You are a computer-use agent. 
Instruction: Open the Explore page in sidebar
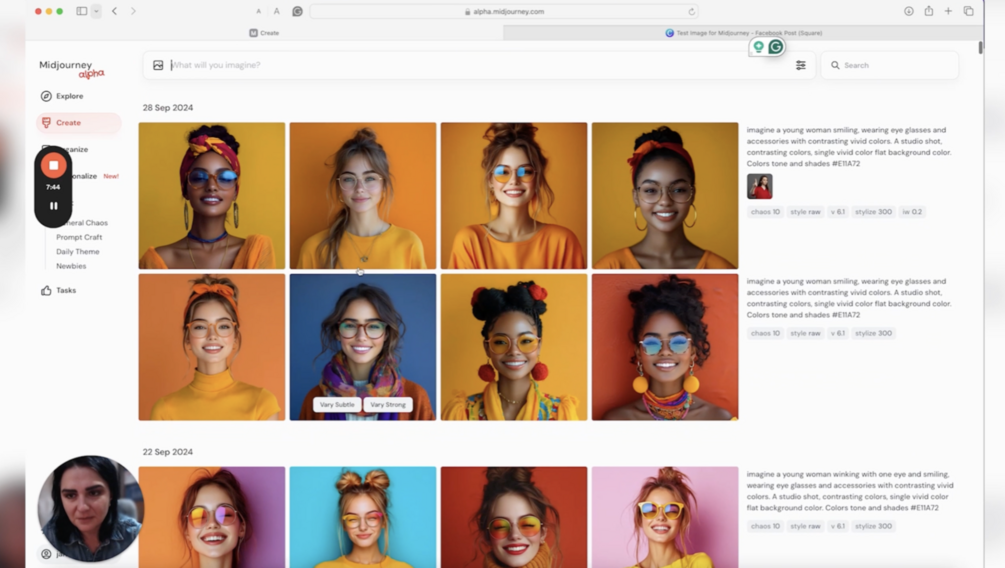click(x=62, y=96)
